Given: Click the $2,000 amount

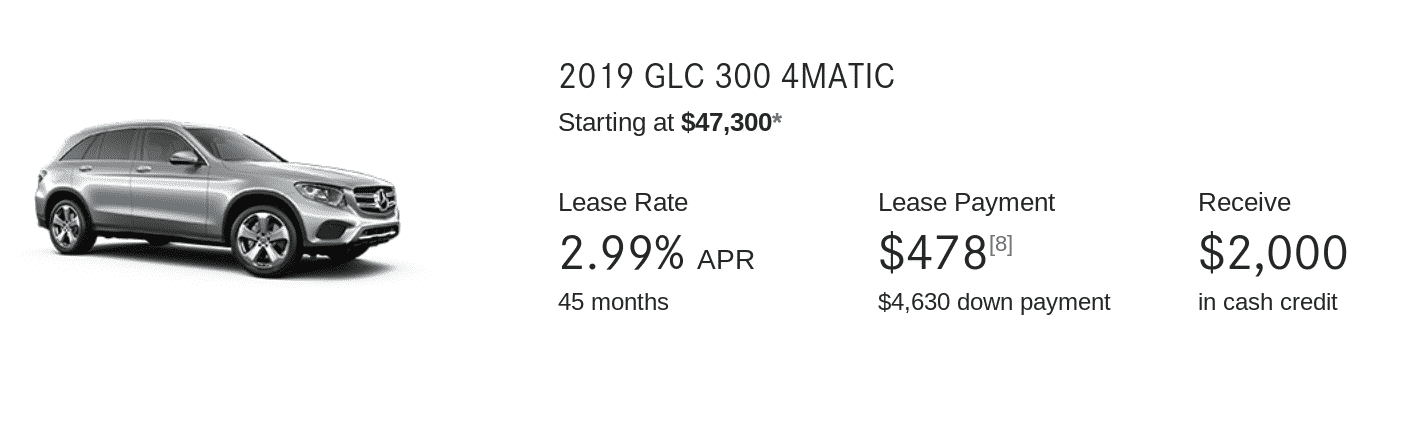Looking at the screenshot, I should point(1273,253).
